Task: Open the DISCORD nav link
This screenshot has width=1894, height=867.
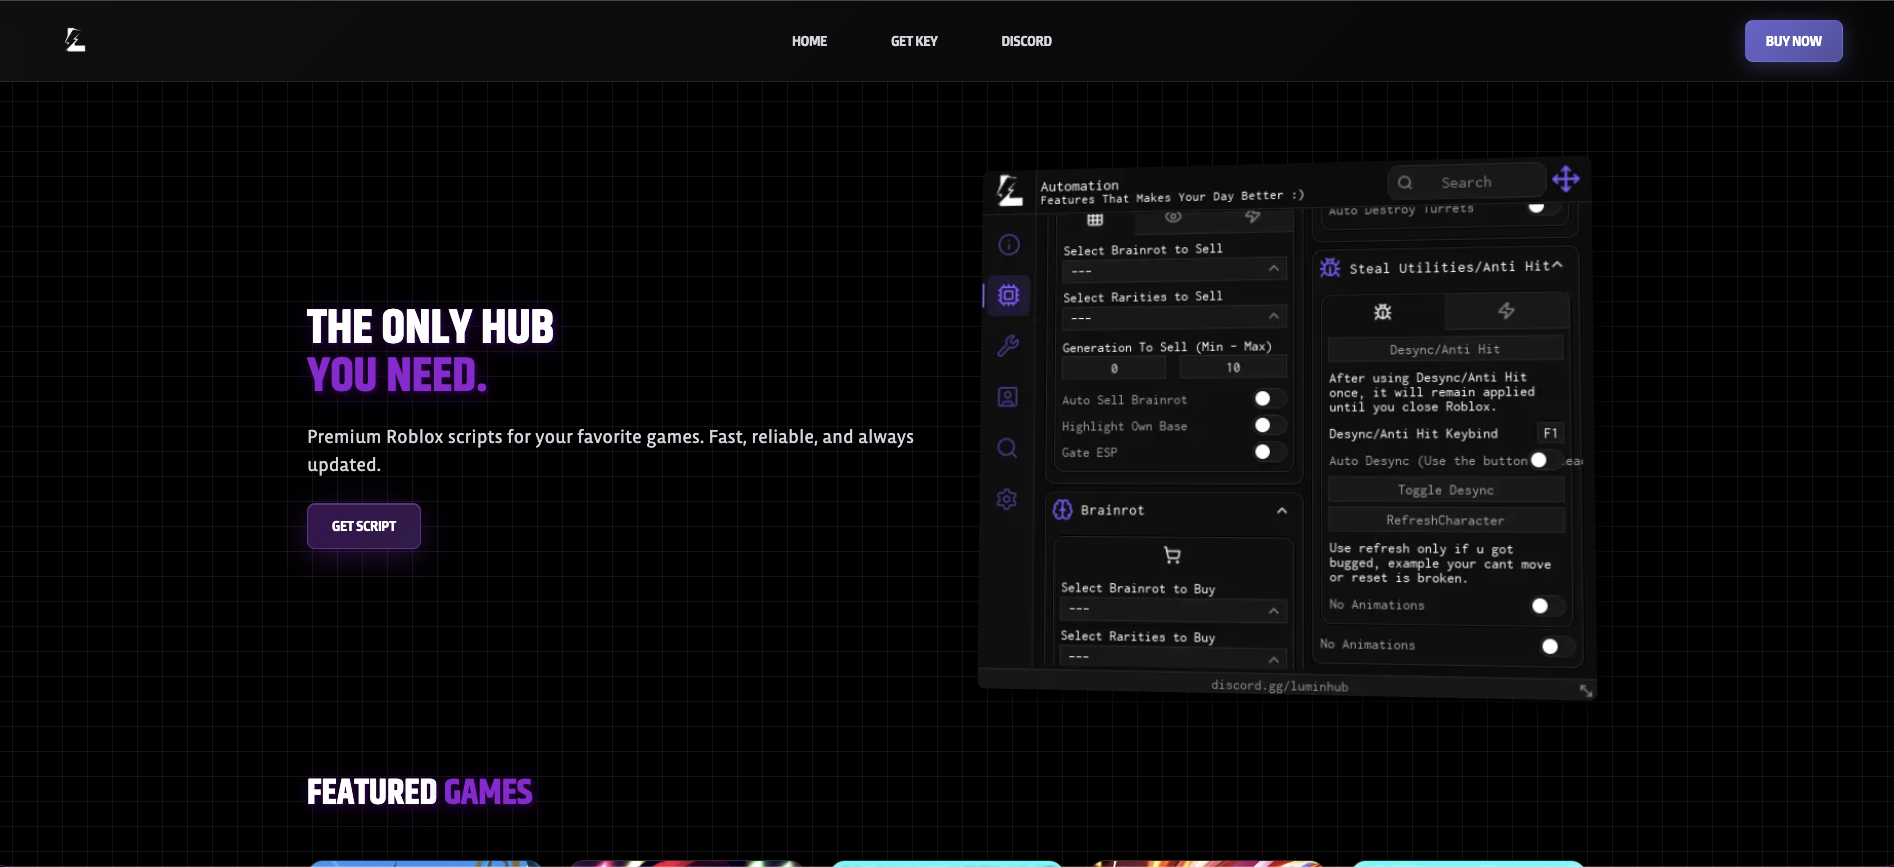Action: tap(1026, 41)
